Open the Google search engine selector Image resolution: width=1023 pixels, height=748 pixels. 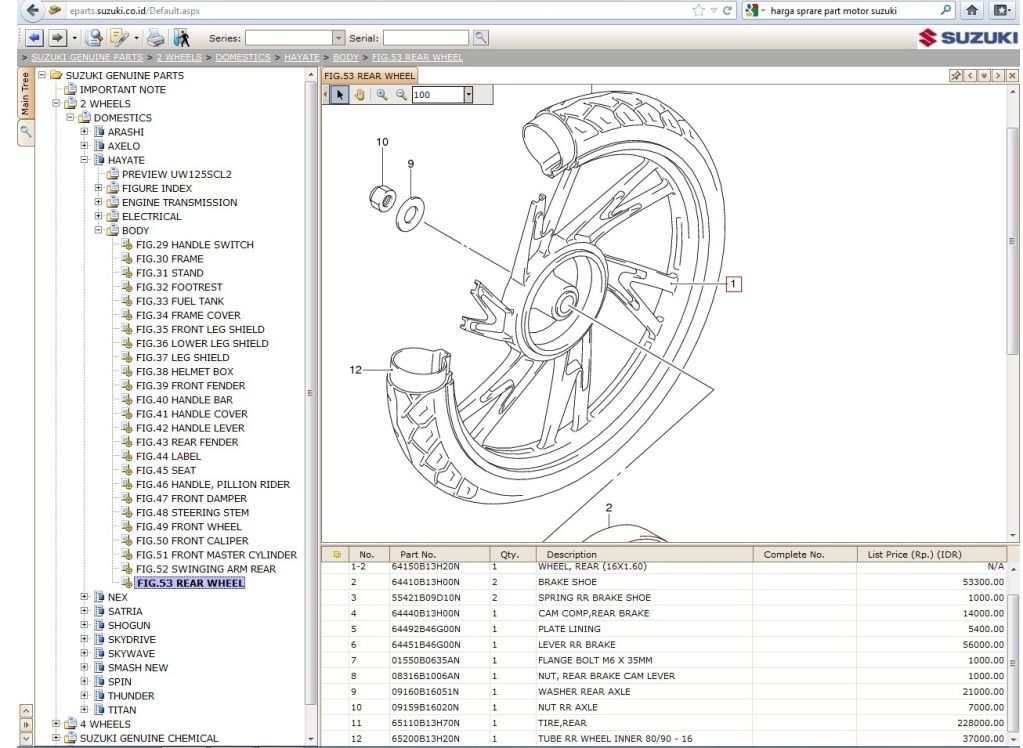pyautogui.click(x=755, y=10)
